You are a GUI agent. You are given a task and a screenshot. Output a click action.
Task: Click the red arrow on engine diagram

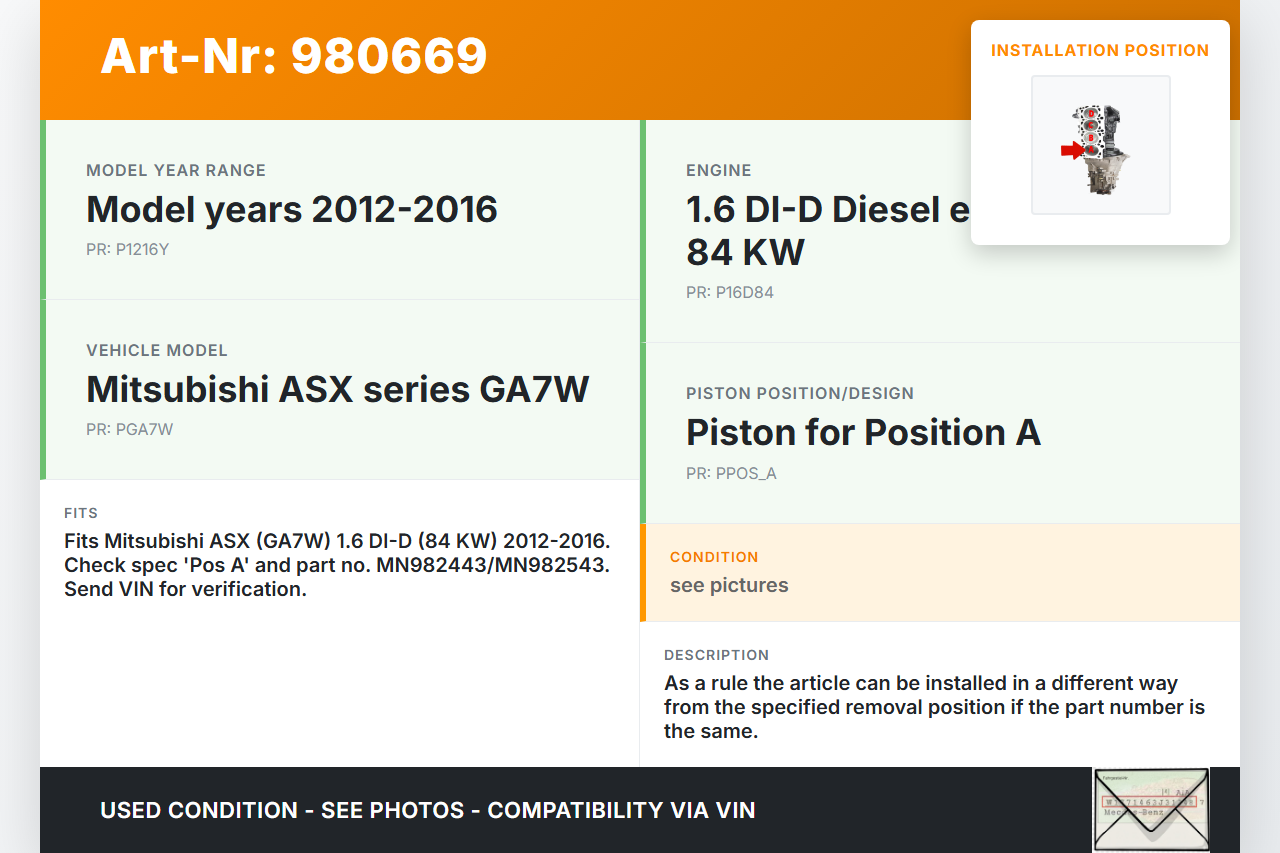(1072, 151)
